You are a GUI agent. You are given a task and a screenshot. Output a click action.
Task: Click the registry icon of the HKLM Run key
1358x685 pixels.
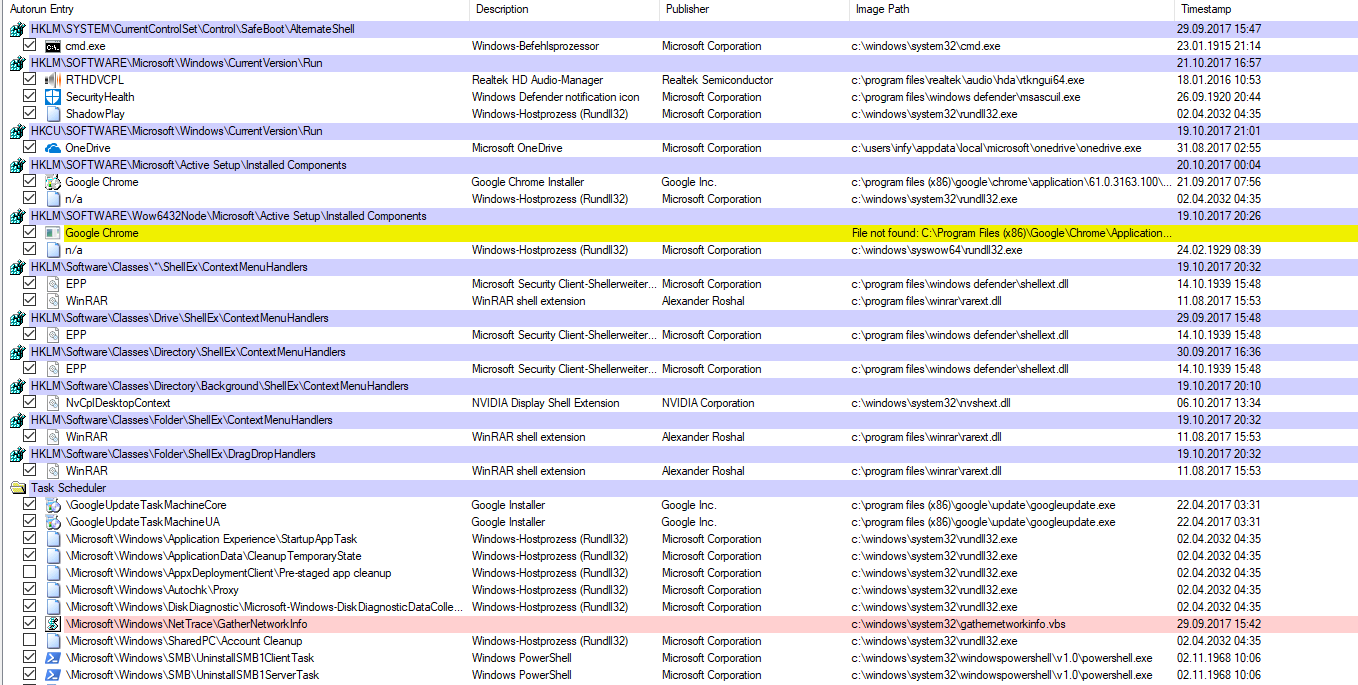tap(17, 63)
